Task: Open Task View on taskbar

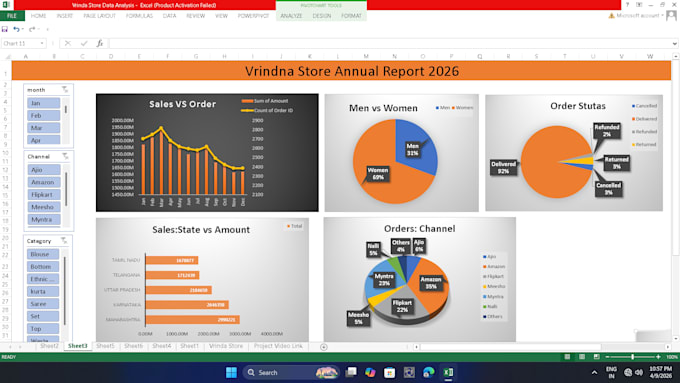Action: pos(351,373)
